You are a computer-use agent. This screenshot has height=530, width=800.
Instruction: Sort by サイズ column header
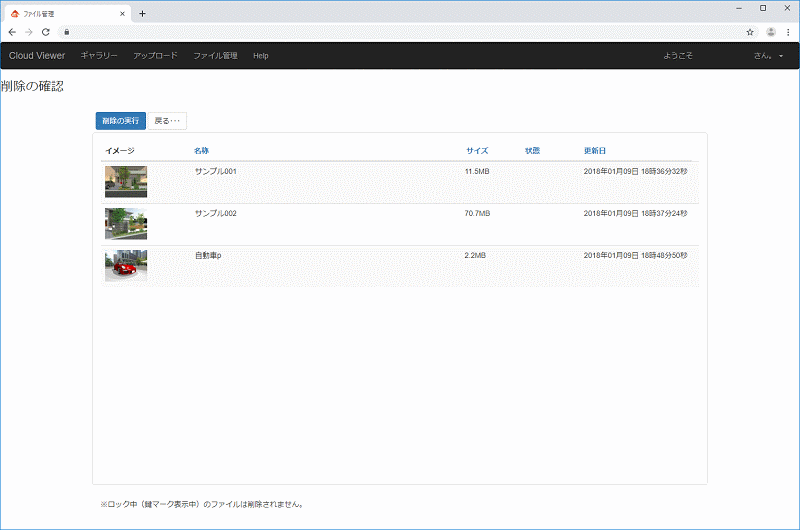pos(477,150)
